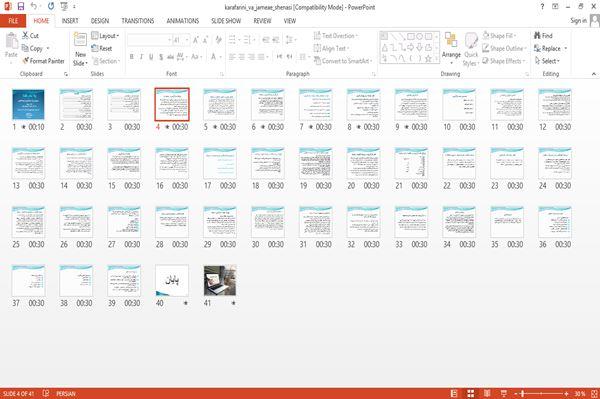Click SLIDE 4 OF 41 status text
The width and height of the screenshot is (600, 399).
[18, 393]
